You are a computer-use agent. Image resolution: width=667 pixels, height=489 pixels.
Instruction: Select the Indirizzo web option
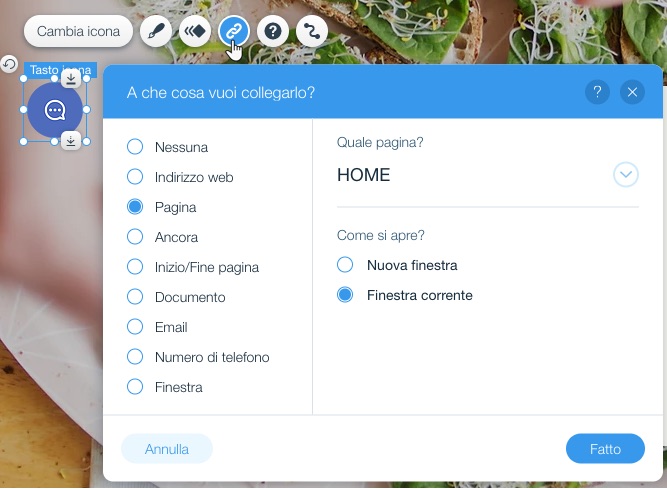pos(180,177)
